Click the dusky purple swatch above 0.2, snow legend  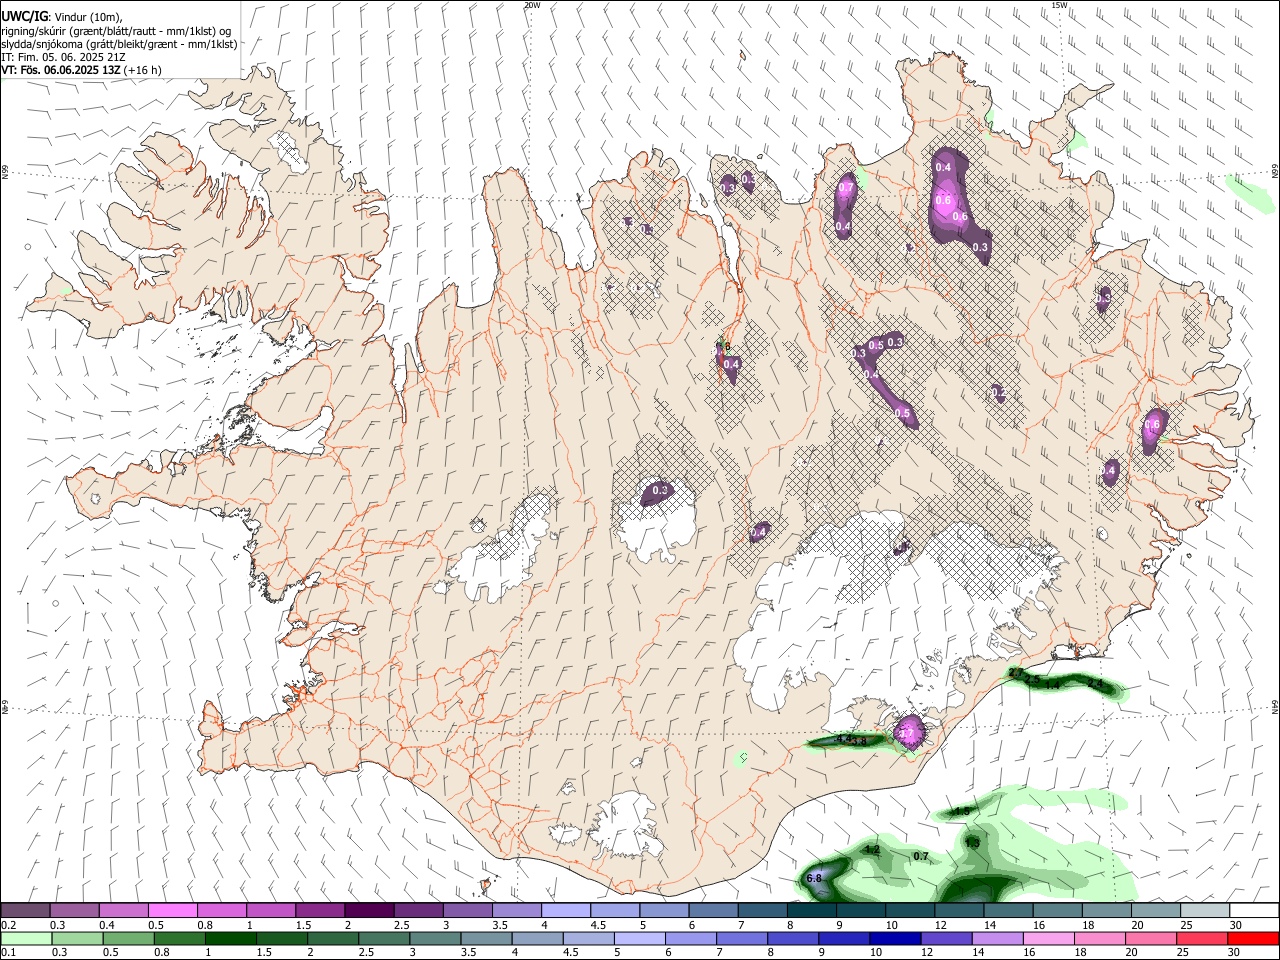tap(25, 910)
